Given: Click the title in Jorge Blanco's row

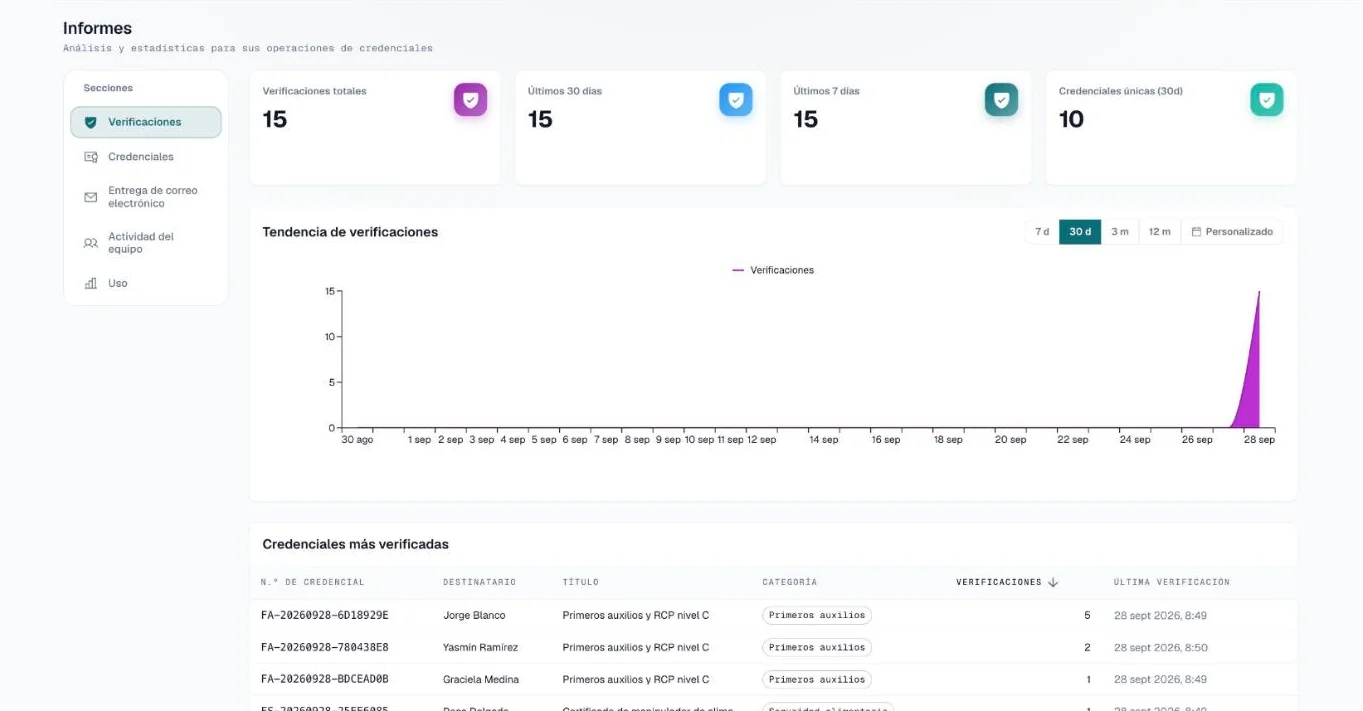Looking at the screenshot, I should pos(636,615).
